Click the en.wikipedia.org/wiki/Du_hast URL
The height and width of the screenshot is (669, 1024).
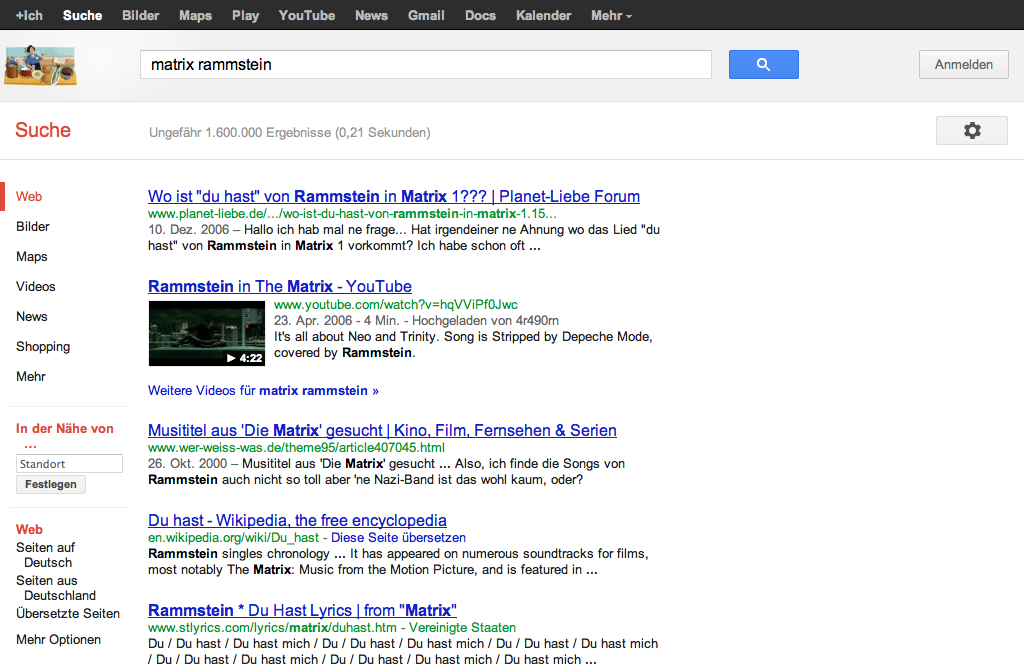click(x=233, y=538)
